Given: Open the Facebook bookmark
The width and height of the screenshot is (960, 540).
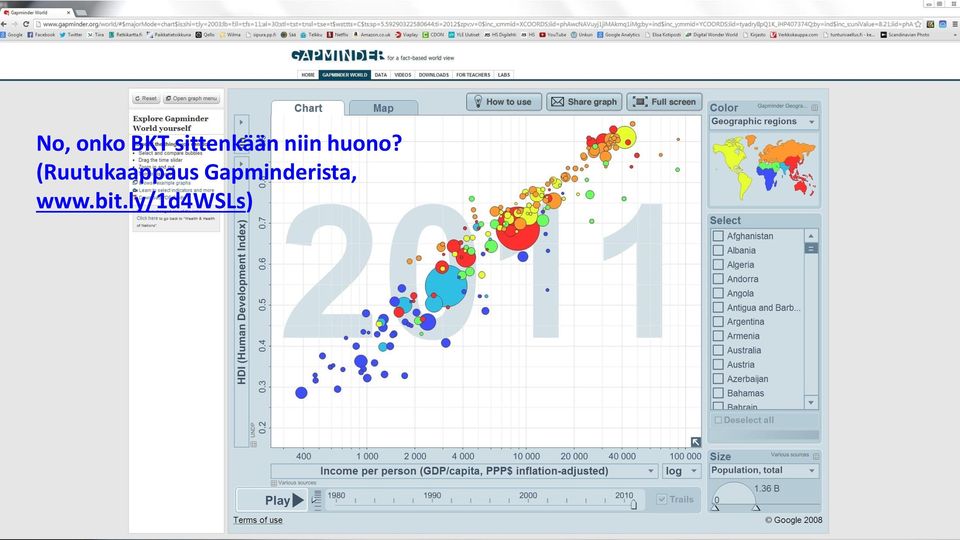Looking at the screenshot, I should [41, 35].
